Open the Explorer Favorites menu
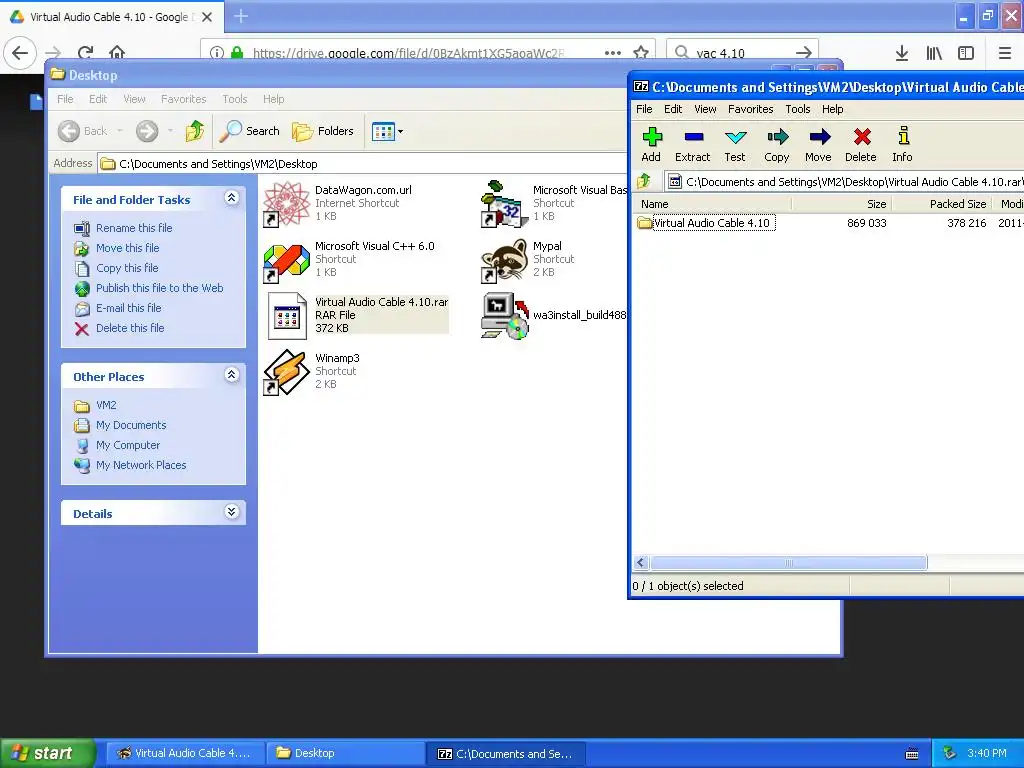 (x=184, y=99)
